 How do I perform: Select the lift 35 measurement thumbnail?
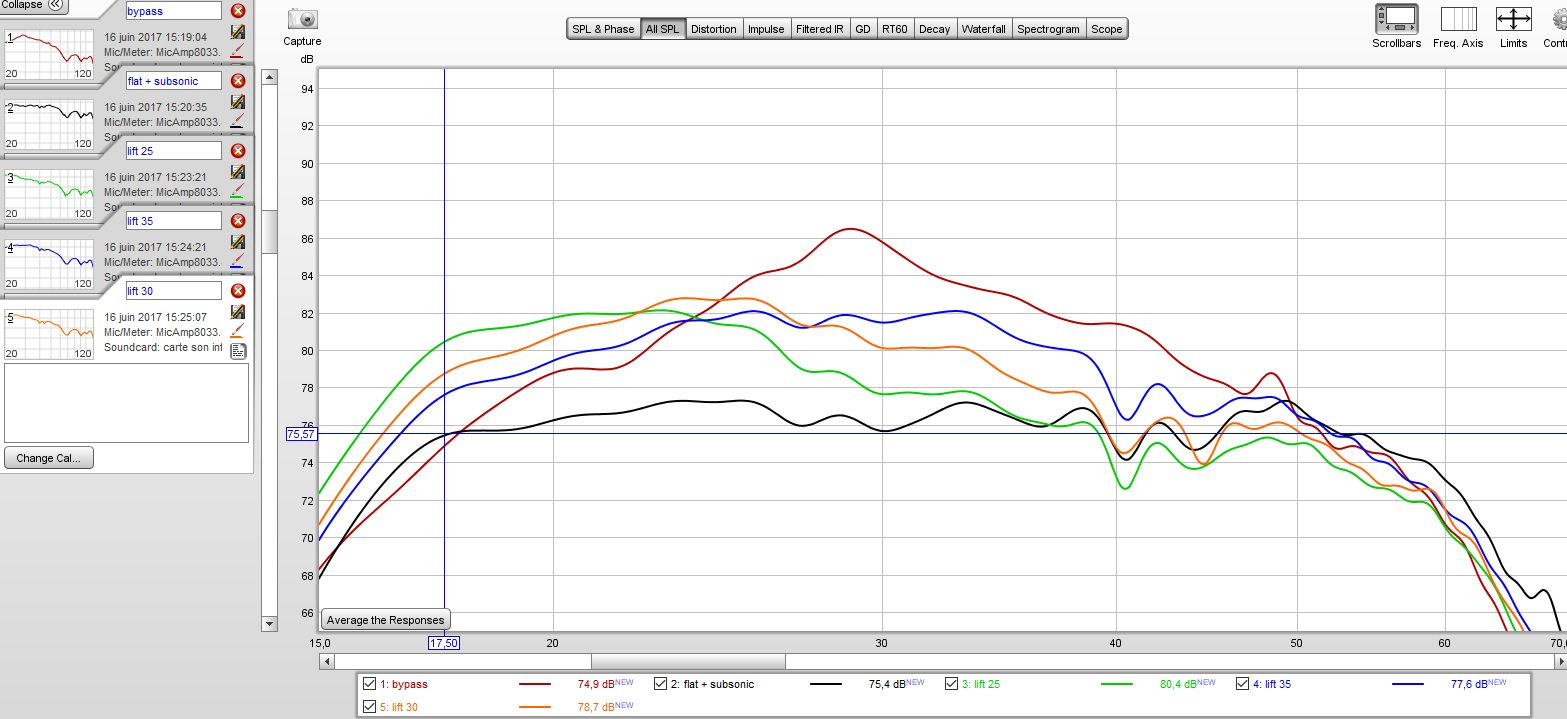click(x=49, y=265)
